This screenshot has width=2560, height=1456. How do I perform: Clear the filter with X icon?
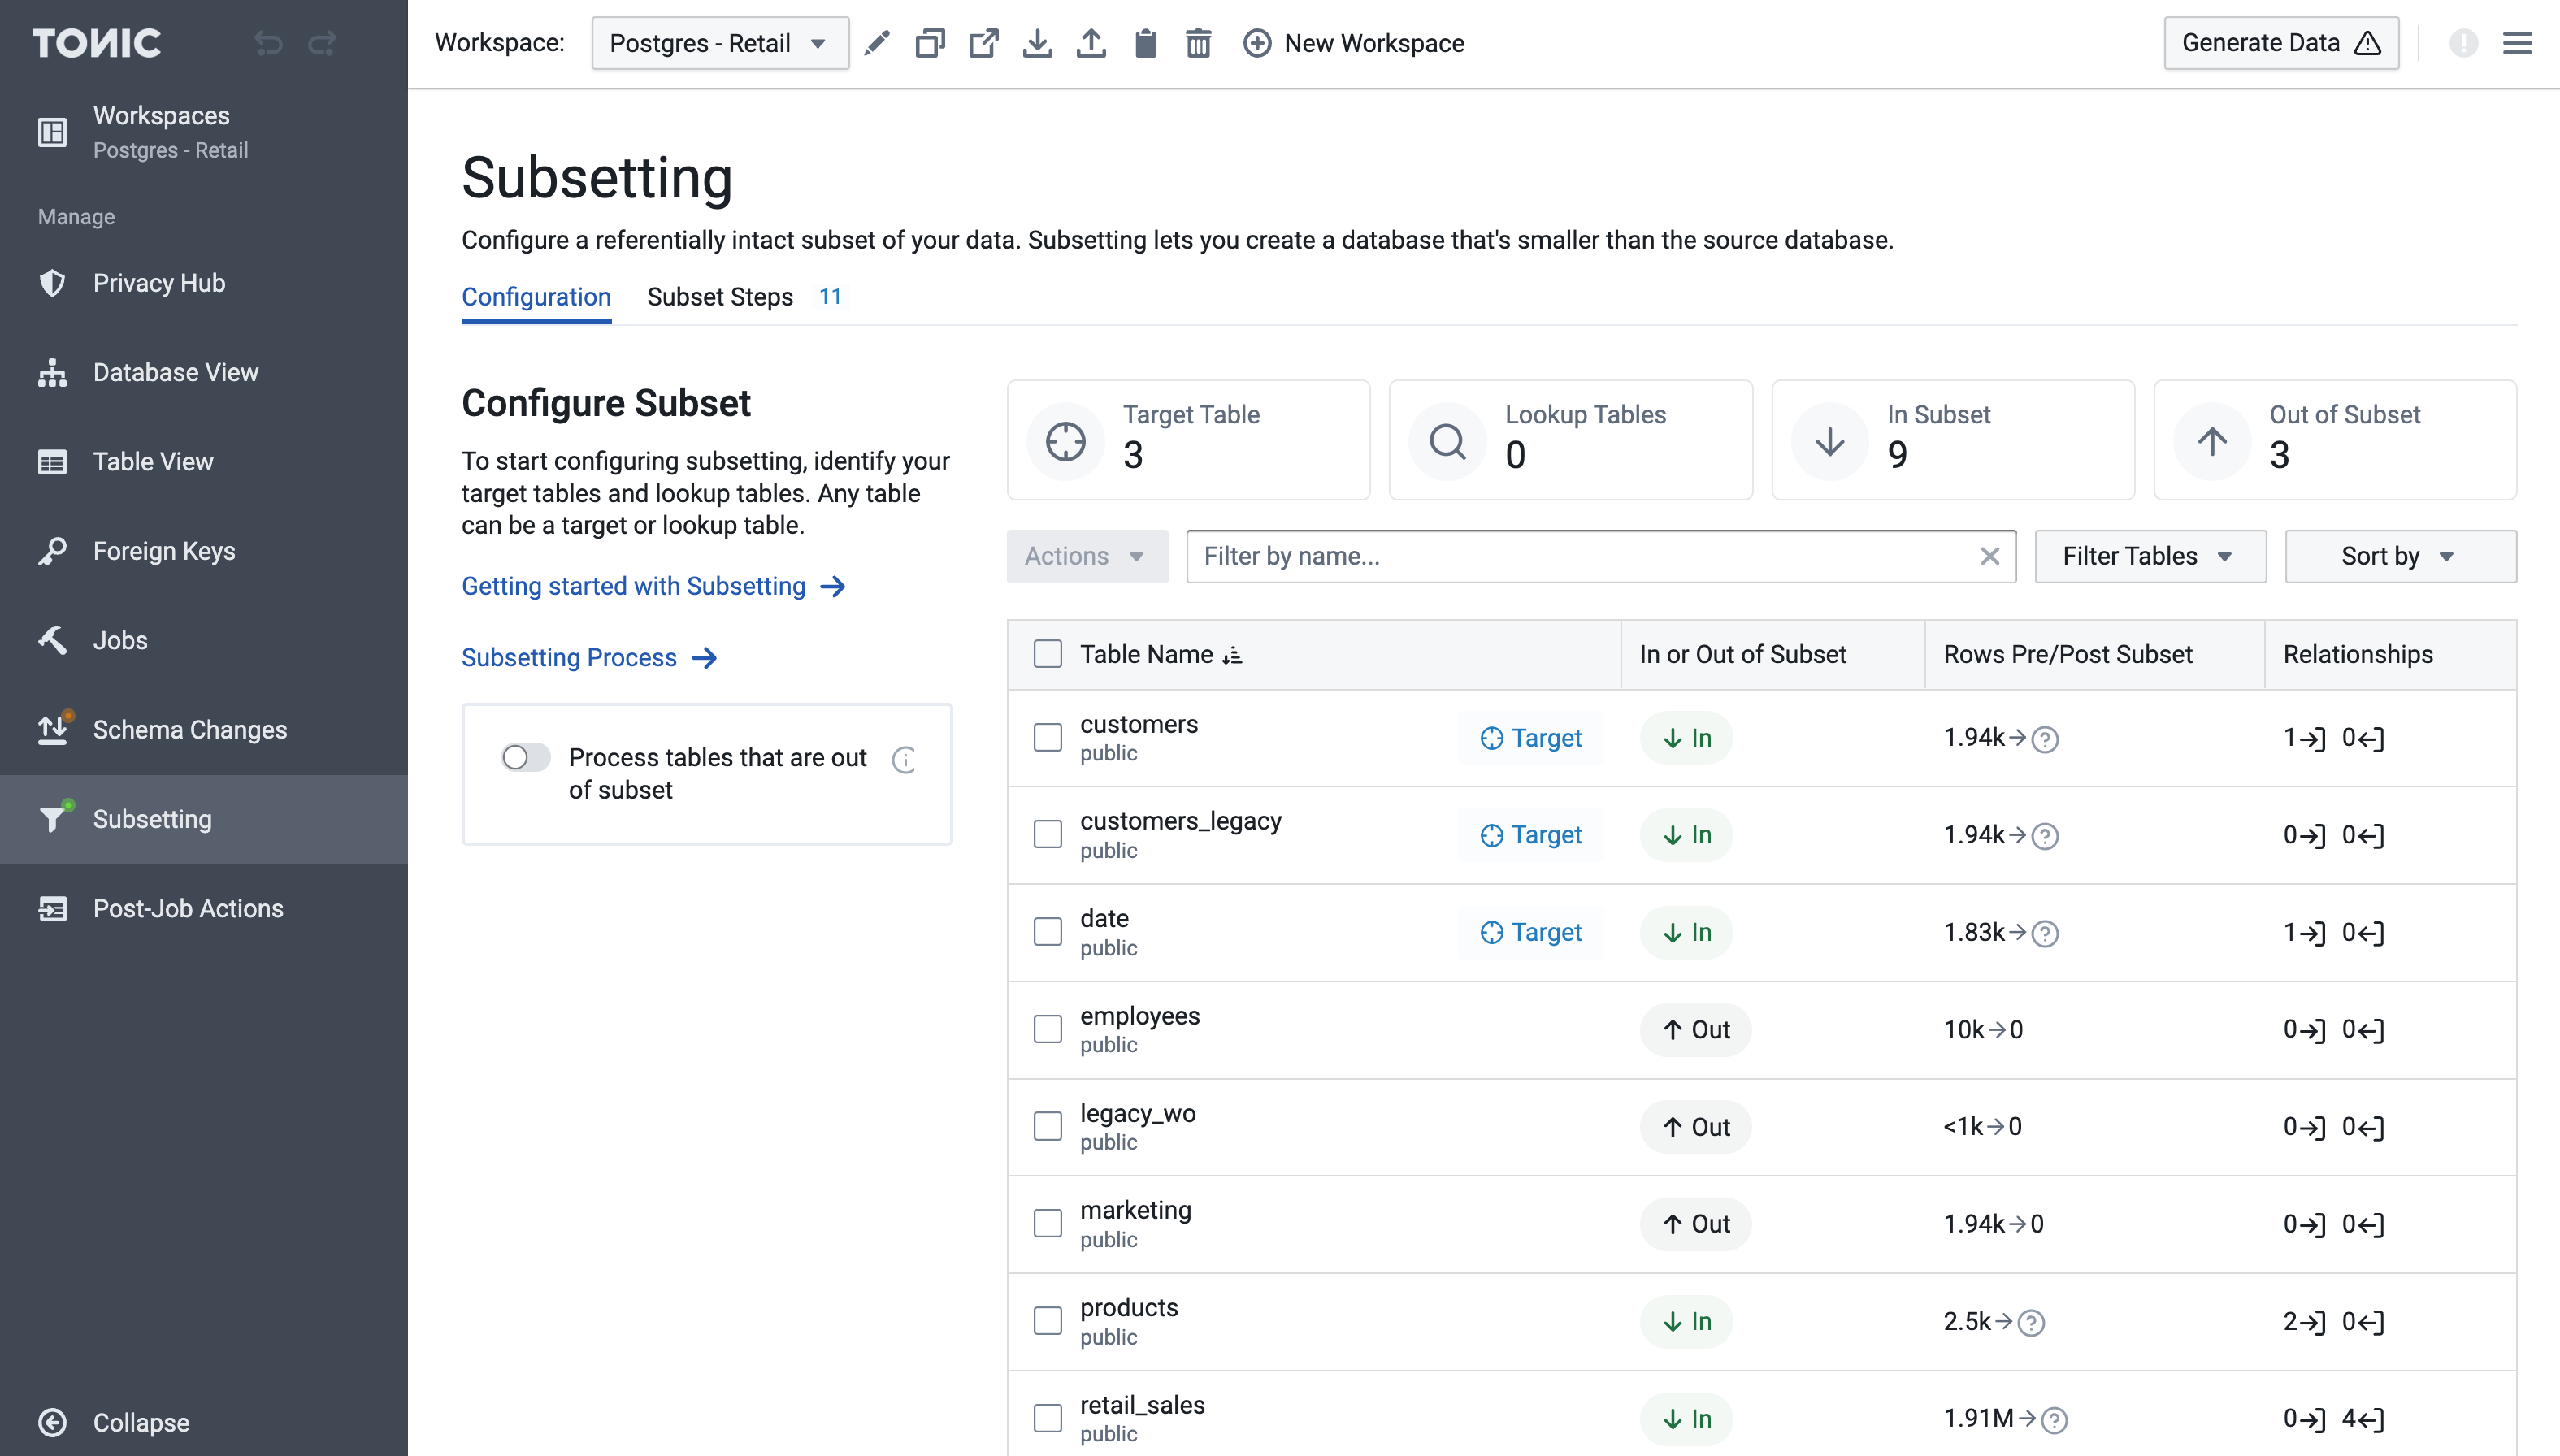(x=1989, y=556)
